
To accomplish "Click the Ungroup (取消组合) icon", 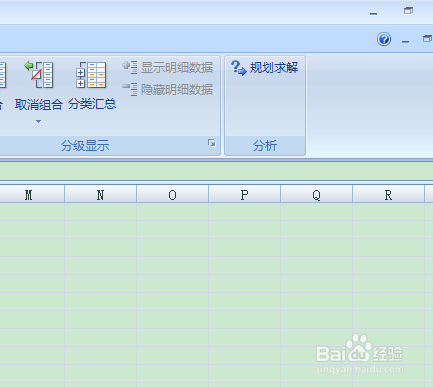I will (39, 74).
